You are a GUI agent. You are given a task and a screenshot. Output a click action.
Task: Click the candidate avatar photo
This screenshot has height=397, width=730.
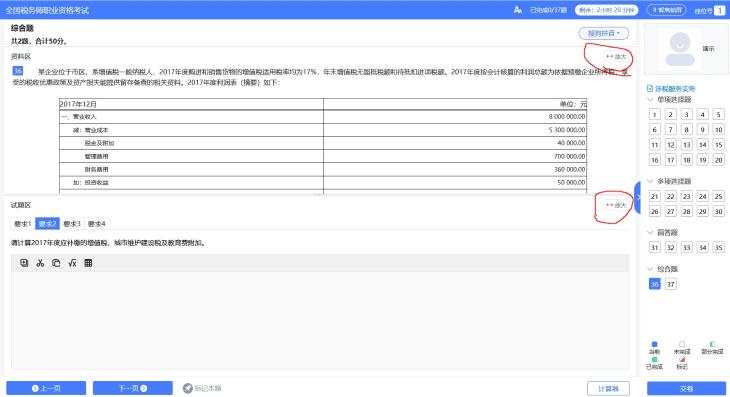pos(680,49)
